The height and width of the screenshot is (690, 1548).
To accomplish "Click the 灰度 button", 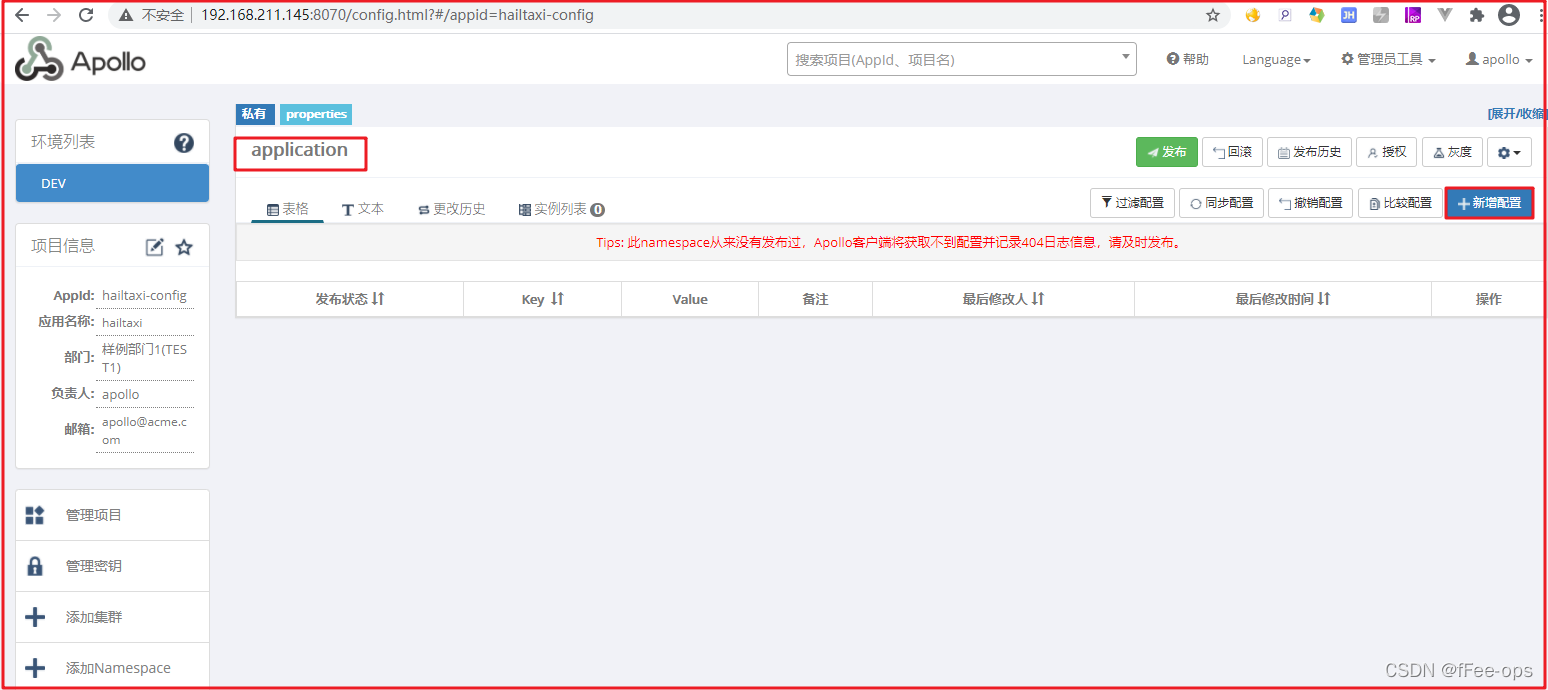I will coord(1452,152).
